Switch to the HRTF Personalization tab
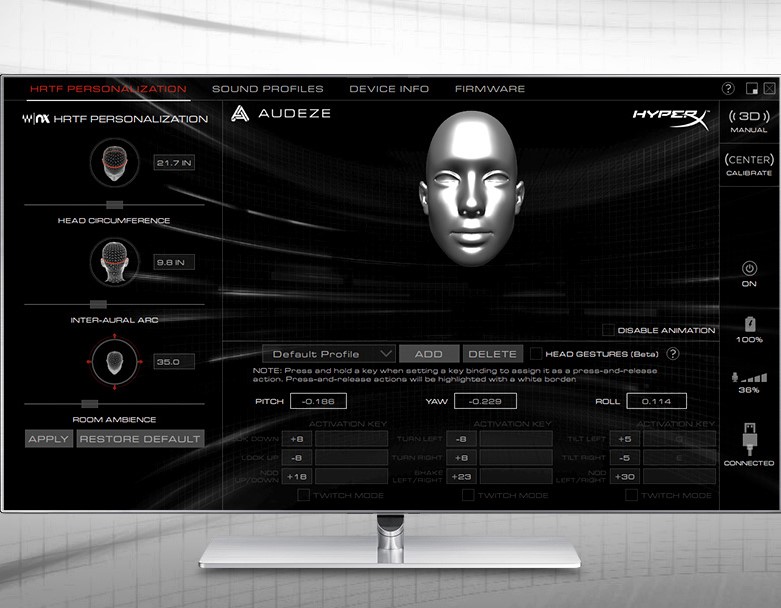 point(108,89)
